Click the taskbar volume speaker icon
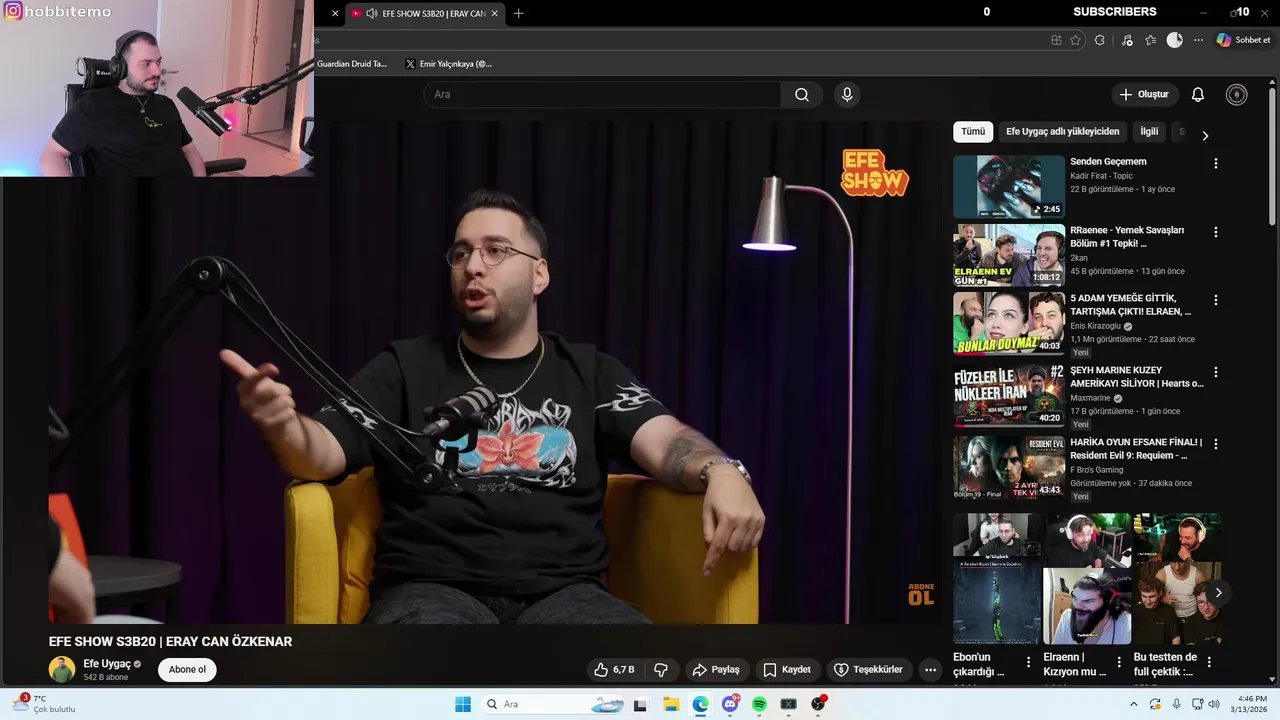 point(1213,704)
